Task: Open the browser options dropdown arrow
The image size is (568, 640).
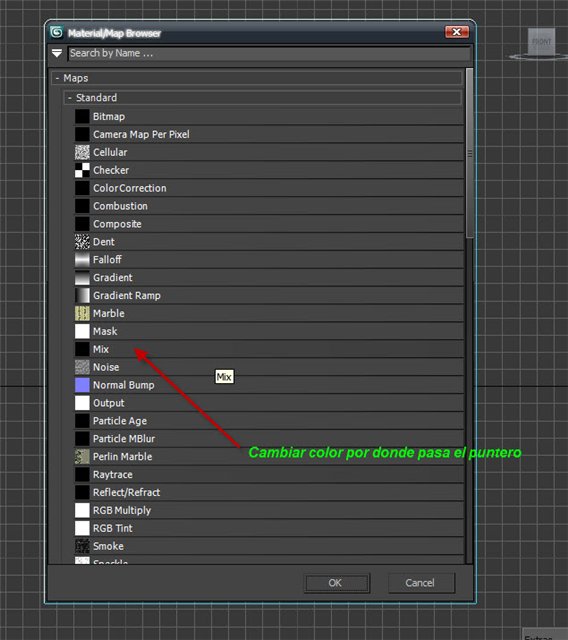Action: pyautogui.click(x=57, y=53)
